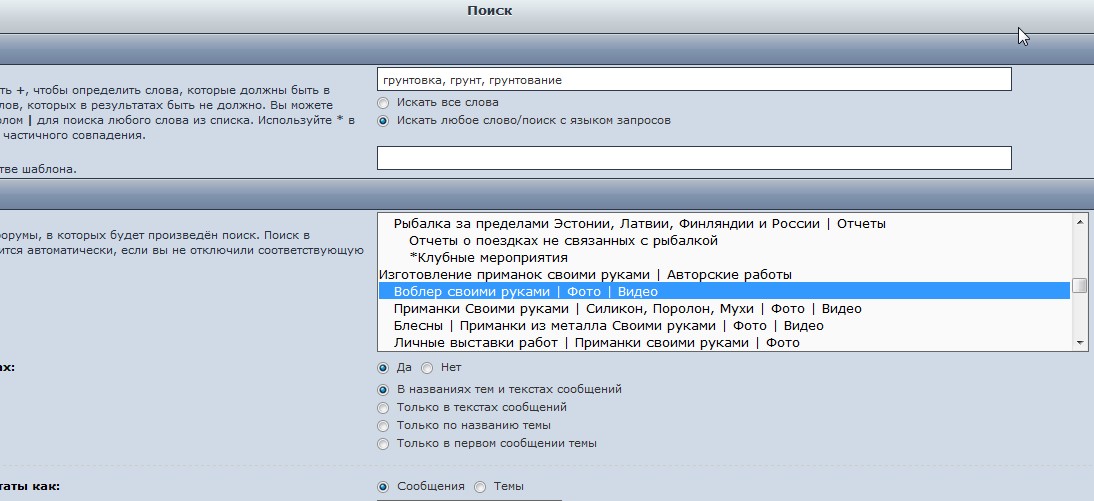Screen dimensions: 1094x501
Task: Select 'Рыбалка за пределами Эстонии' forum
Action: pyautogui.click(x=639, y=223)
